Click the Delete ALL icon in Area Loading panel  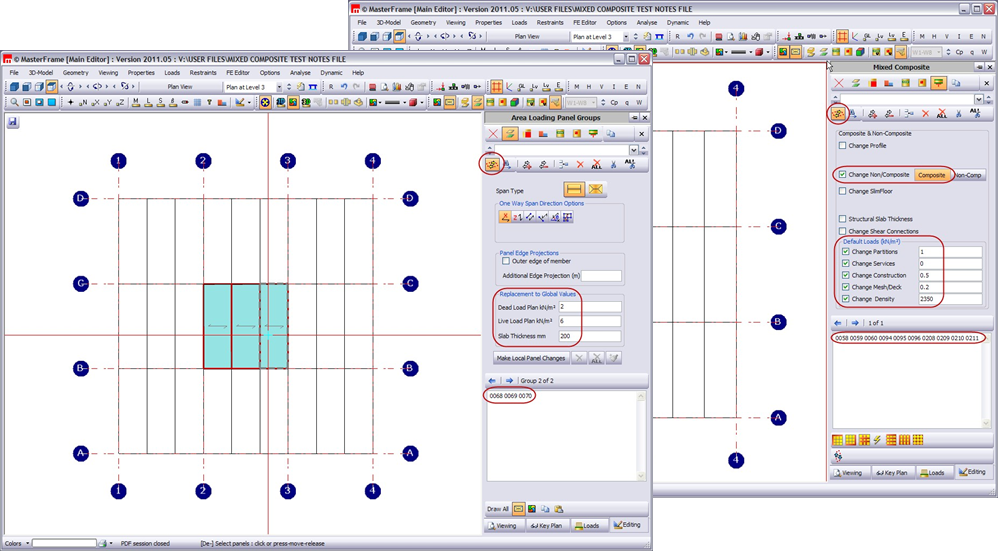[597, 165]
